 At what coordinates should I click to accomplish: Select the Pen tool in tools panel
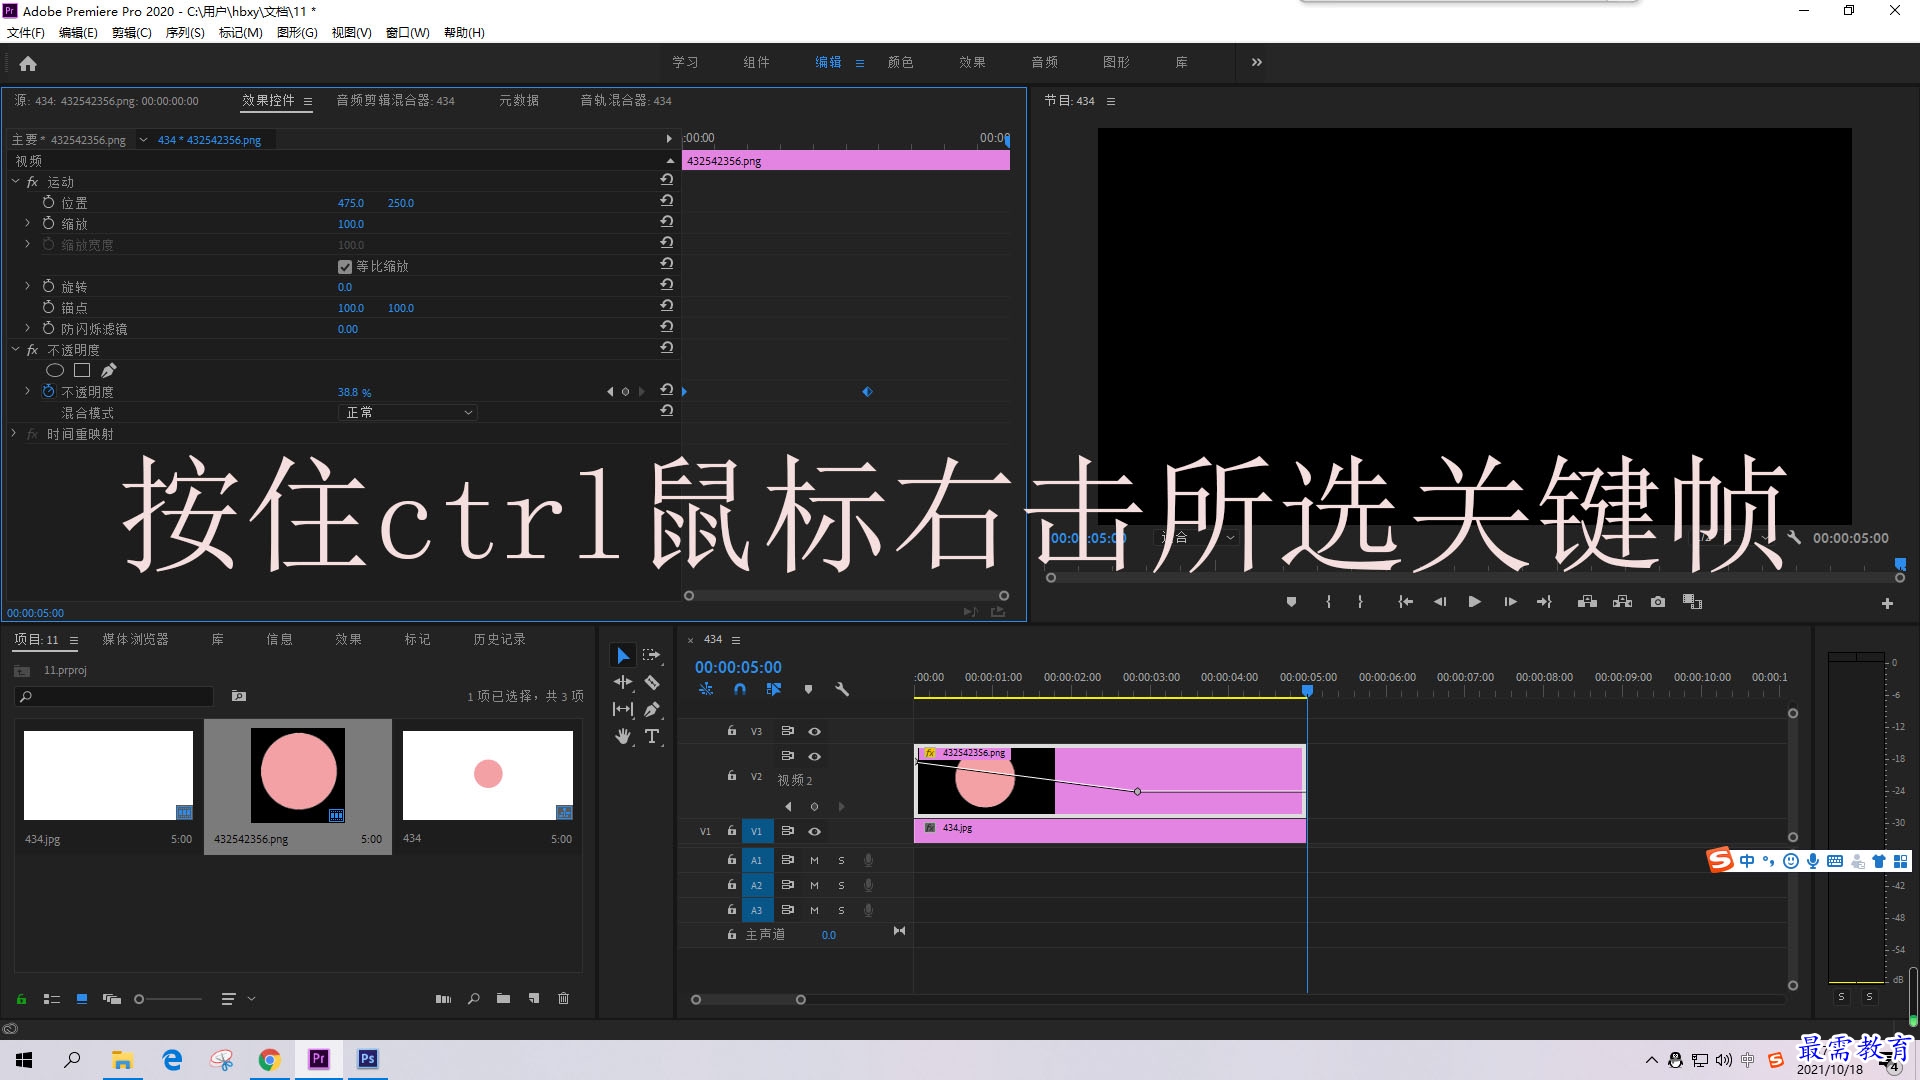(652, 709)
